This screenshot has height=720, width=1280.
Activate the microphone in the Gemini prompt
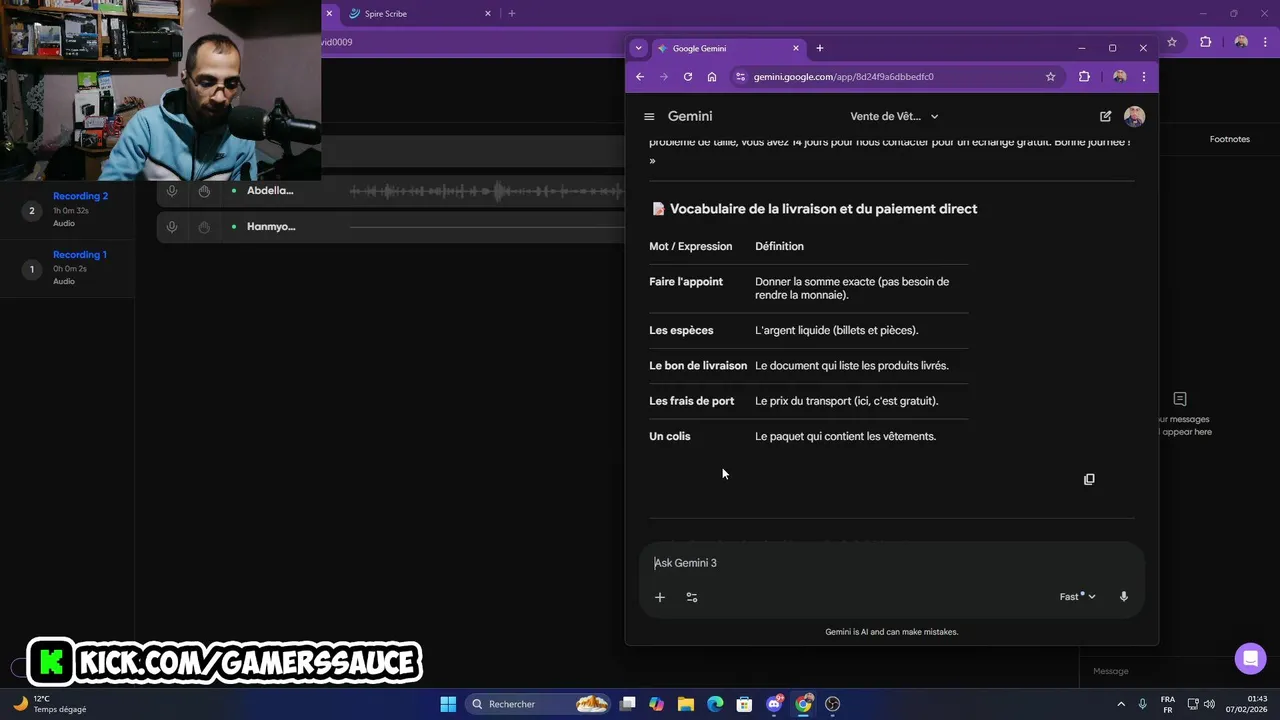tap(1124, 597)
